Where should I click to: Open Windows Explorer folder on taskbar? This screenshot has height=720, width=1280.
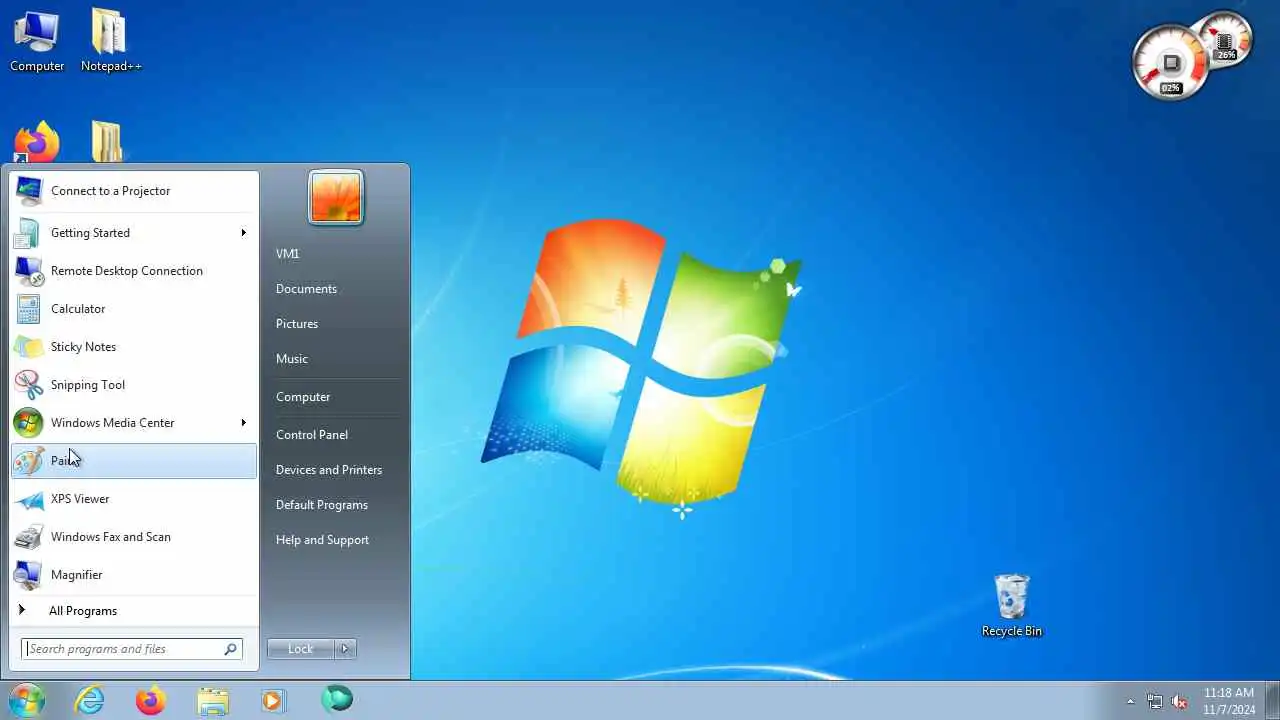coord(213,701)
